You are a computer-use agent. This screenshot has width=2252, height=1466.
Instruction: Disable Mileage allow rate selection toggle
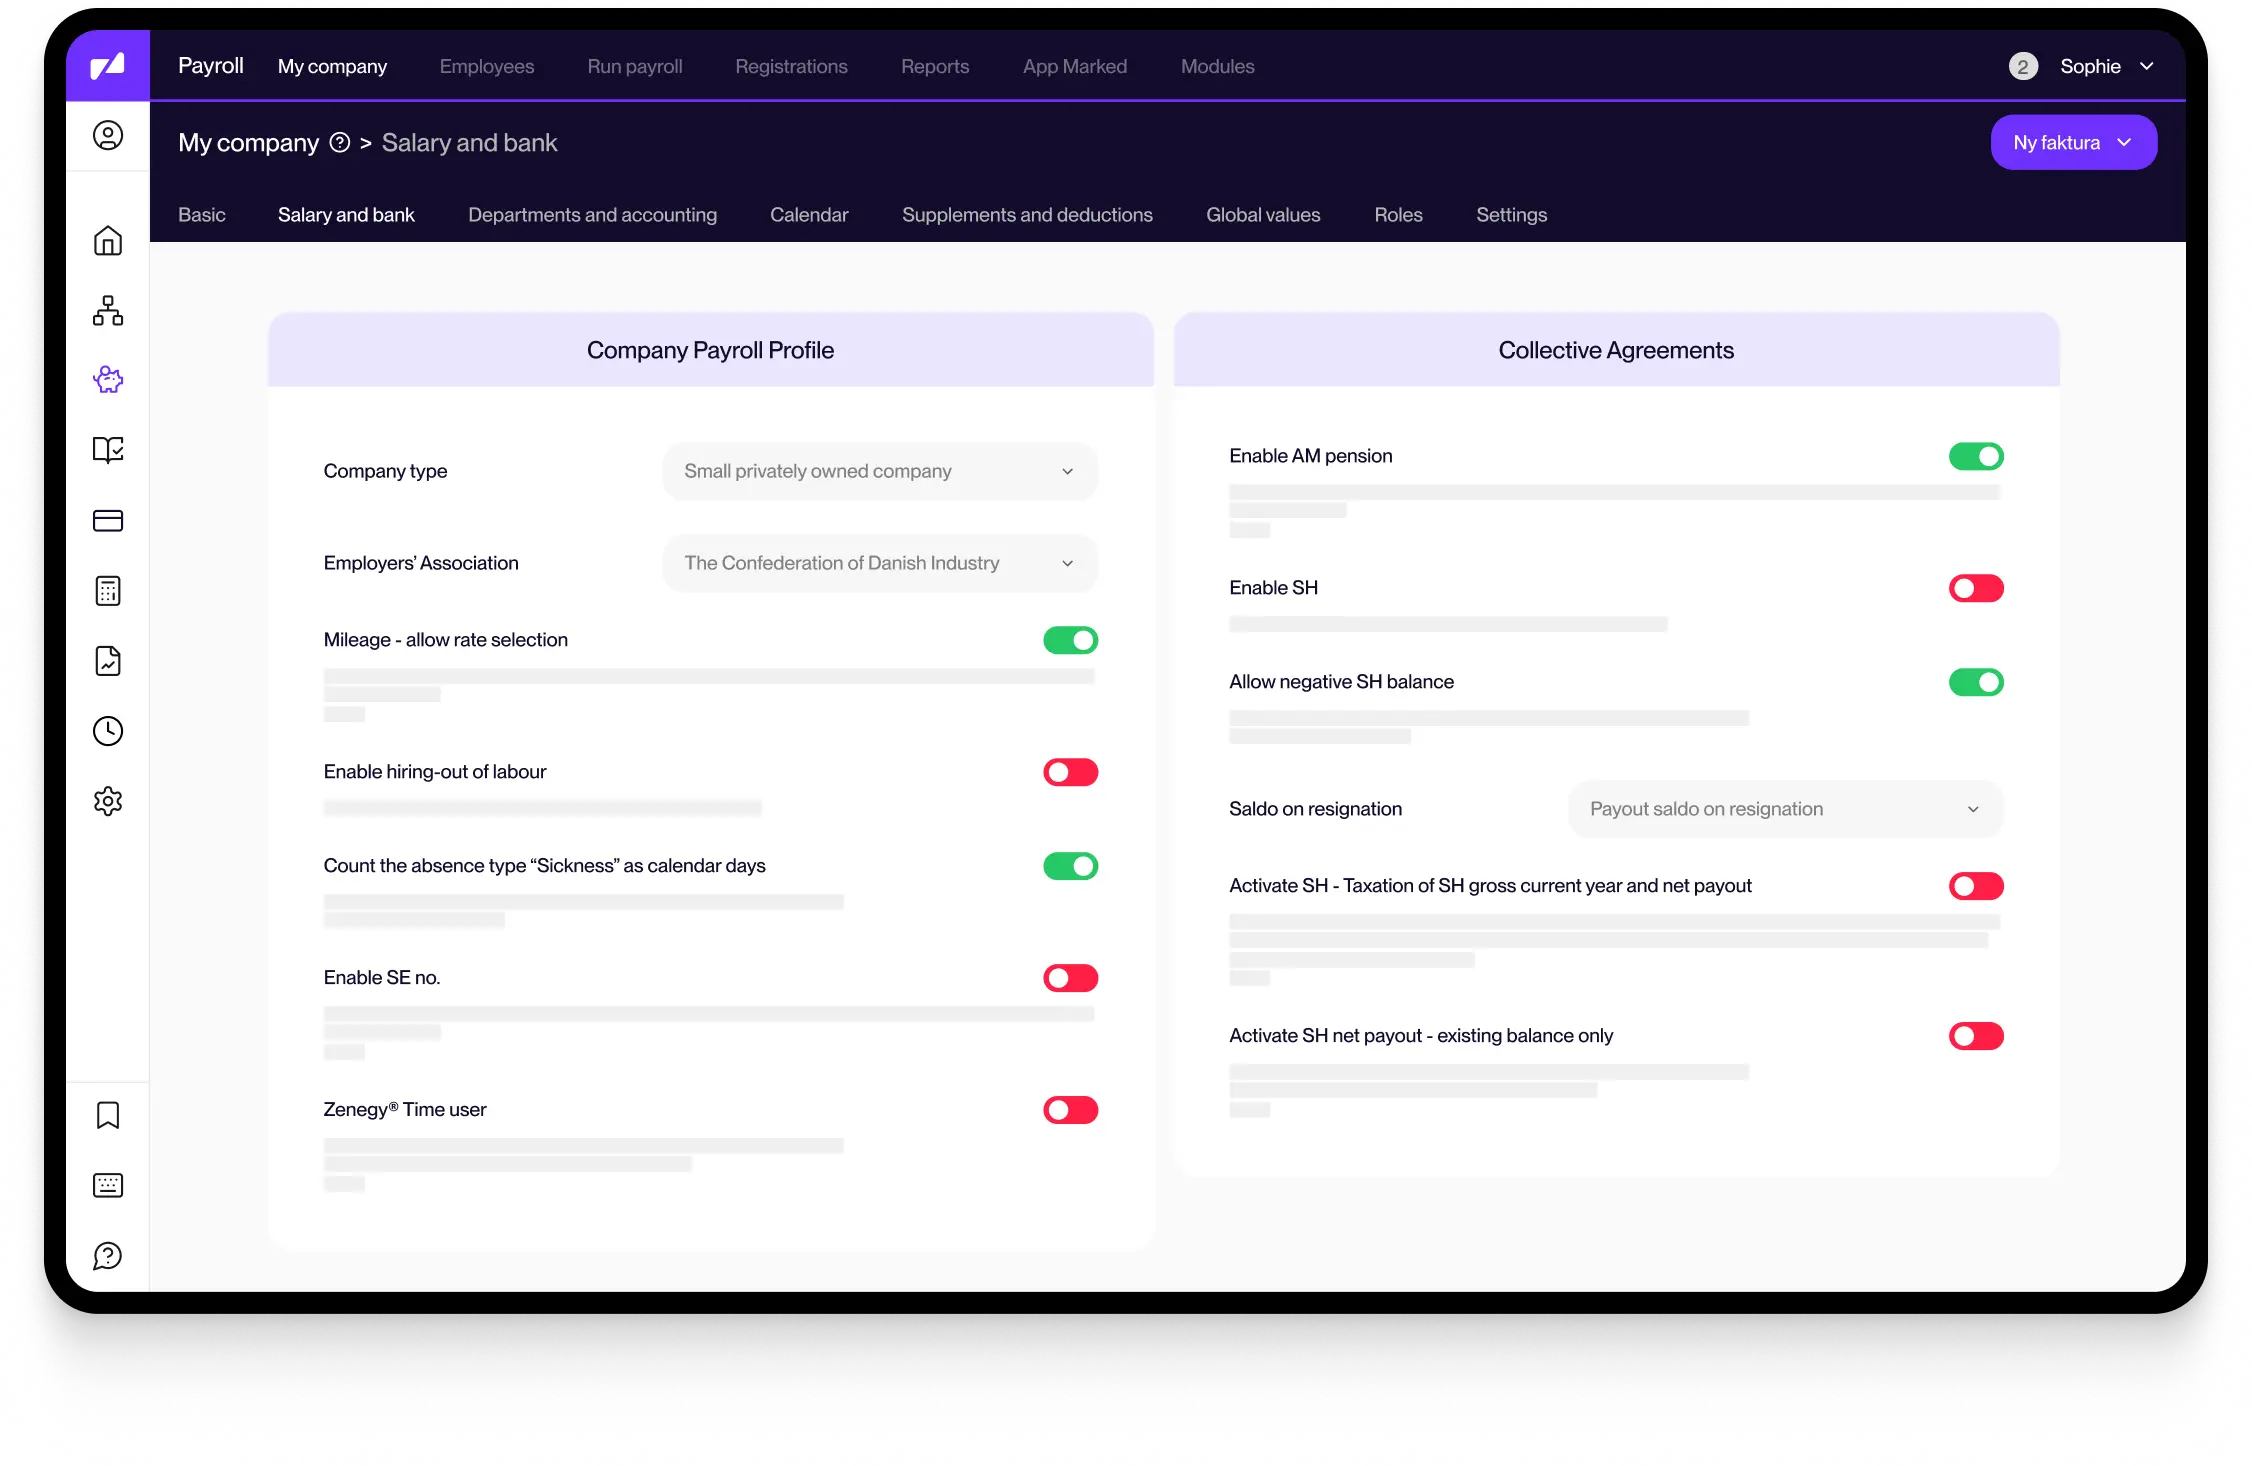[1070, 640]
